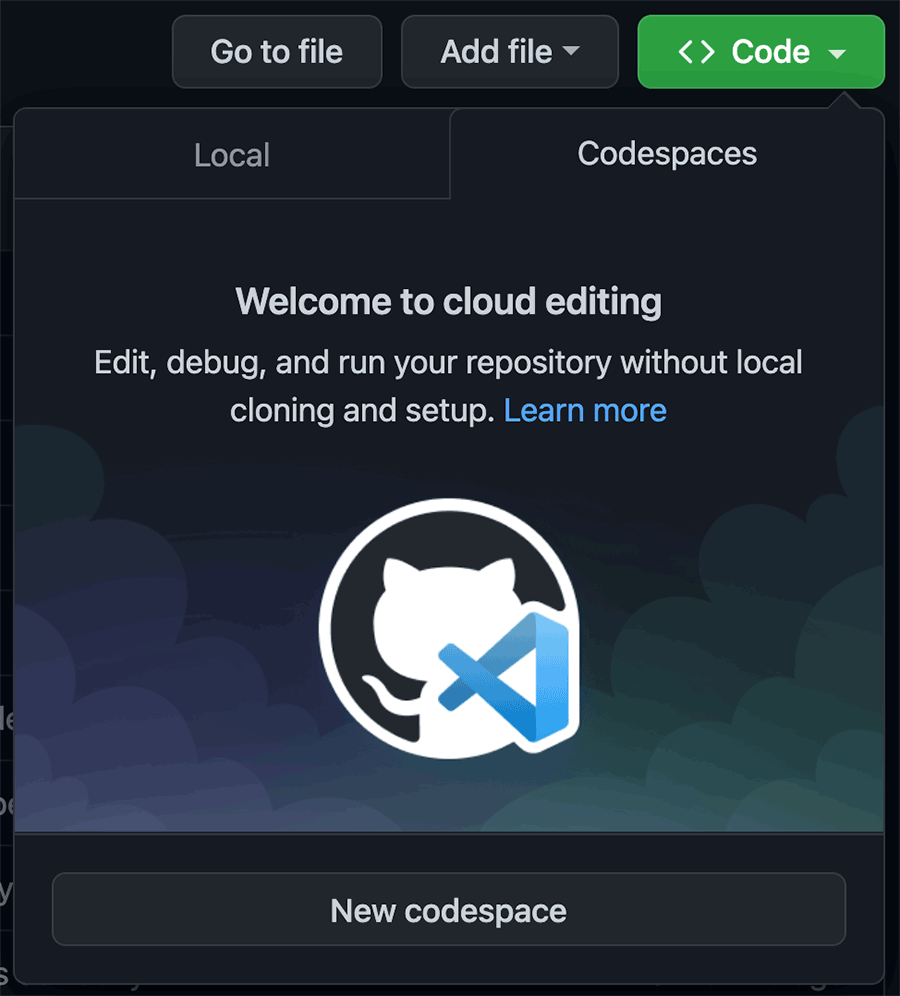Click the GitHub Octocat VS Code logo
Viewport: 900px width, 996px height.
click(x=450, y=628)
